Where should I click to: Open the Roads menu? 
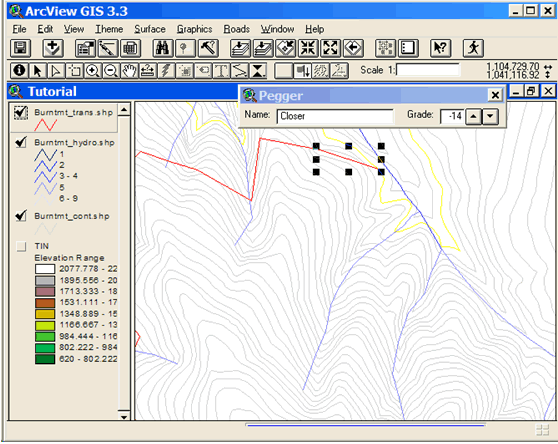point(236,29)
